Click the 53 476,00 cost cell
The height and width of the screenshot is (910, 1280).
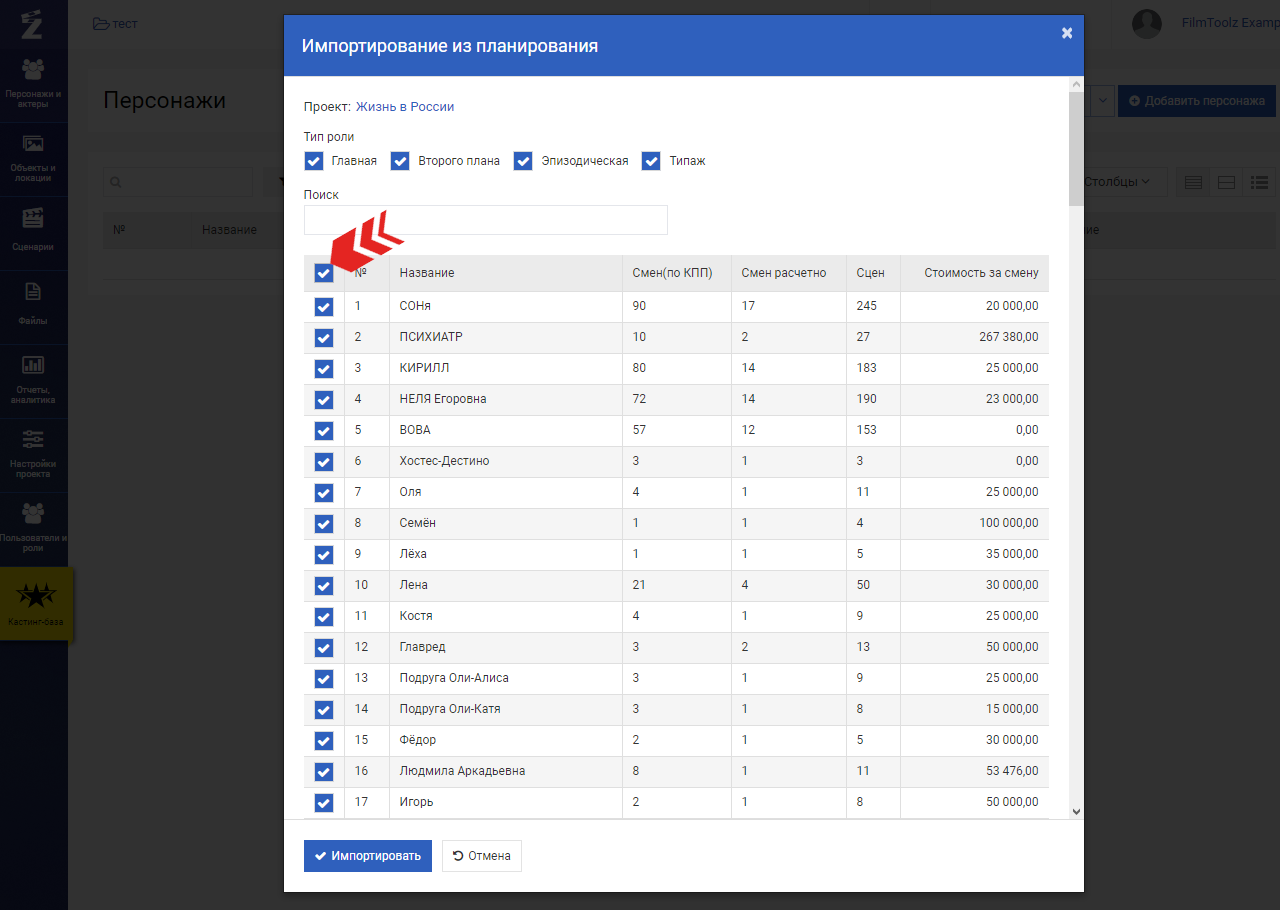(x=975, y=771)
